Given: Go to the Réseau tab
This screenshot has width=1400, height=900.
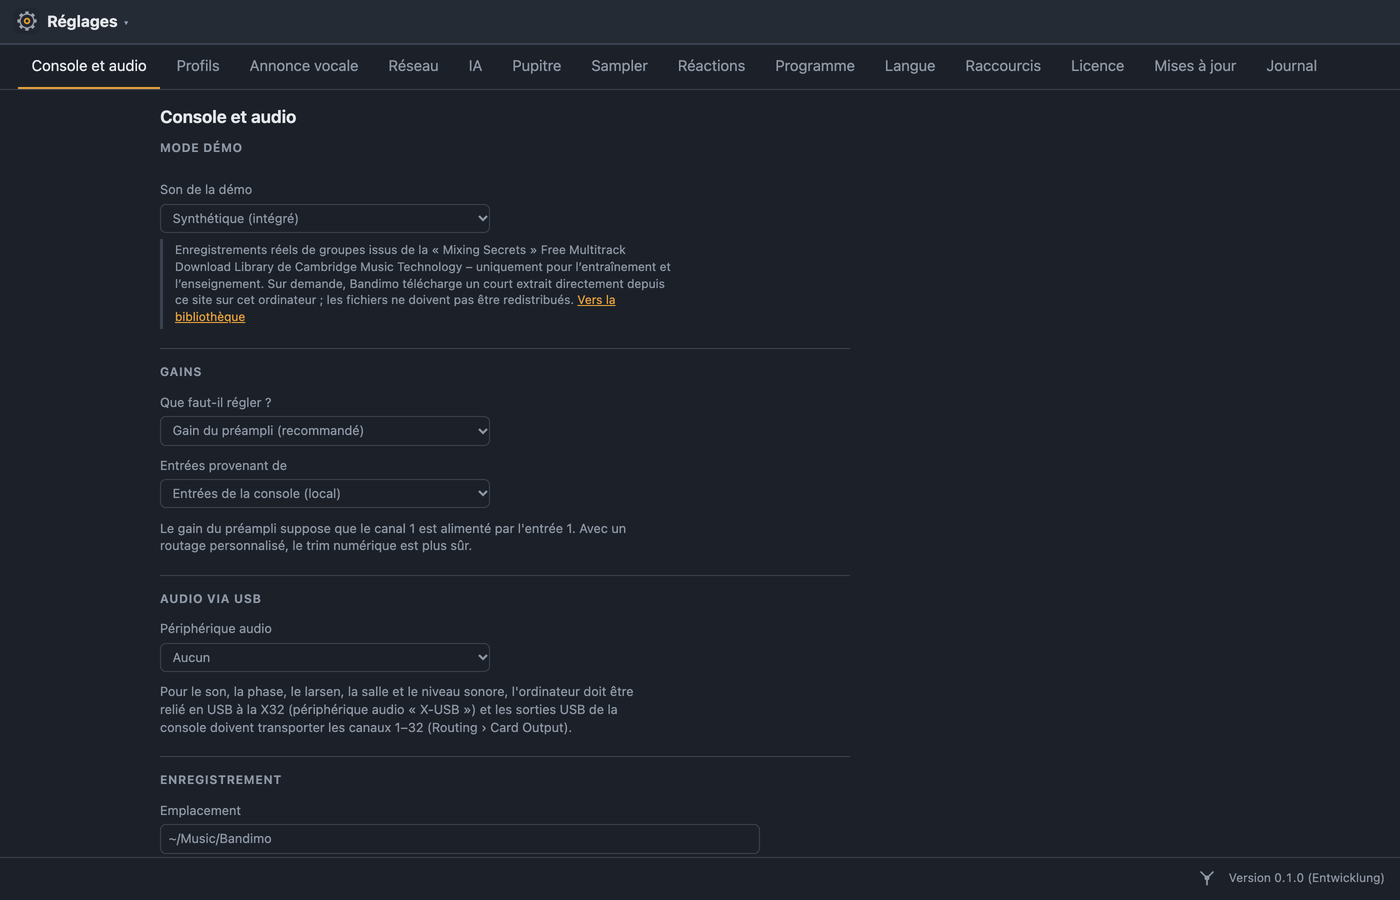Looking at the screenshot, I should pyautogui.click(x=413, y=66).
